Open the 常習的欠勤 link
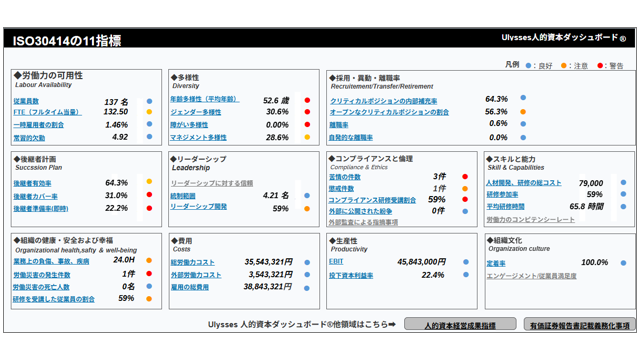 [29, 138]
